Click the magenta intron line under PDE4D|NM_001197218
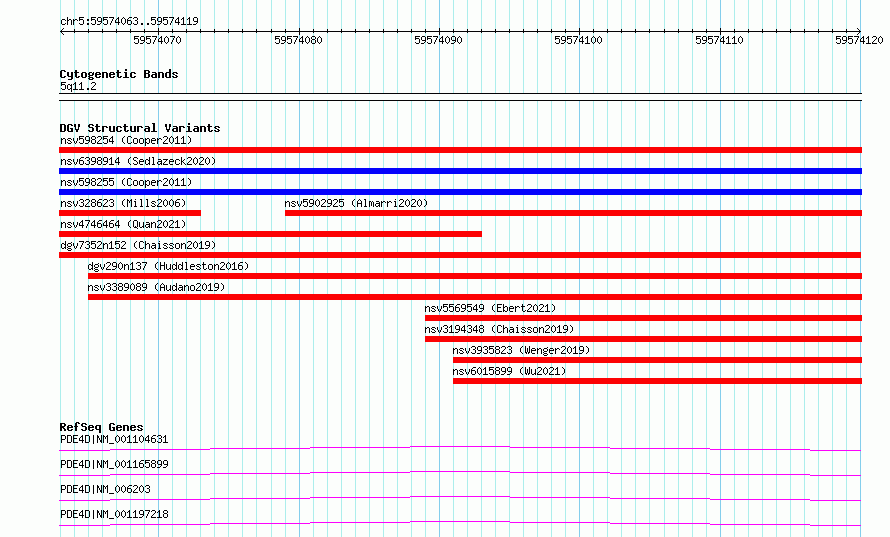Screen dimensions: 890x537 click(460, 523)
